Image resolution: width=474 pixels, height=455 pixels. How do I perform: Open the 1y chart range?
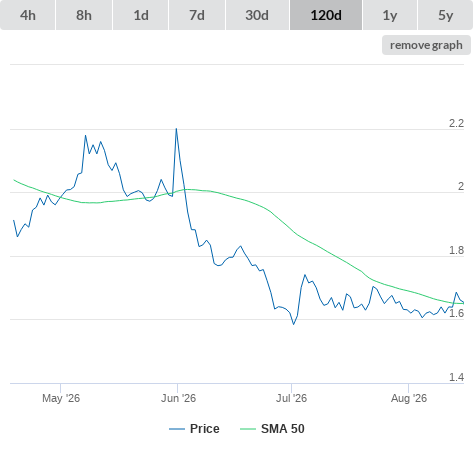[x=390, y=15]
